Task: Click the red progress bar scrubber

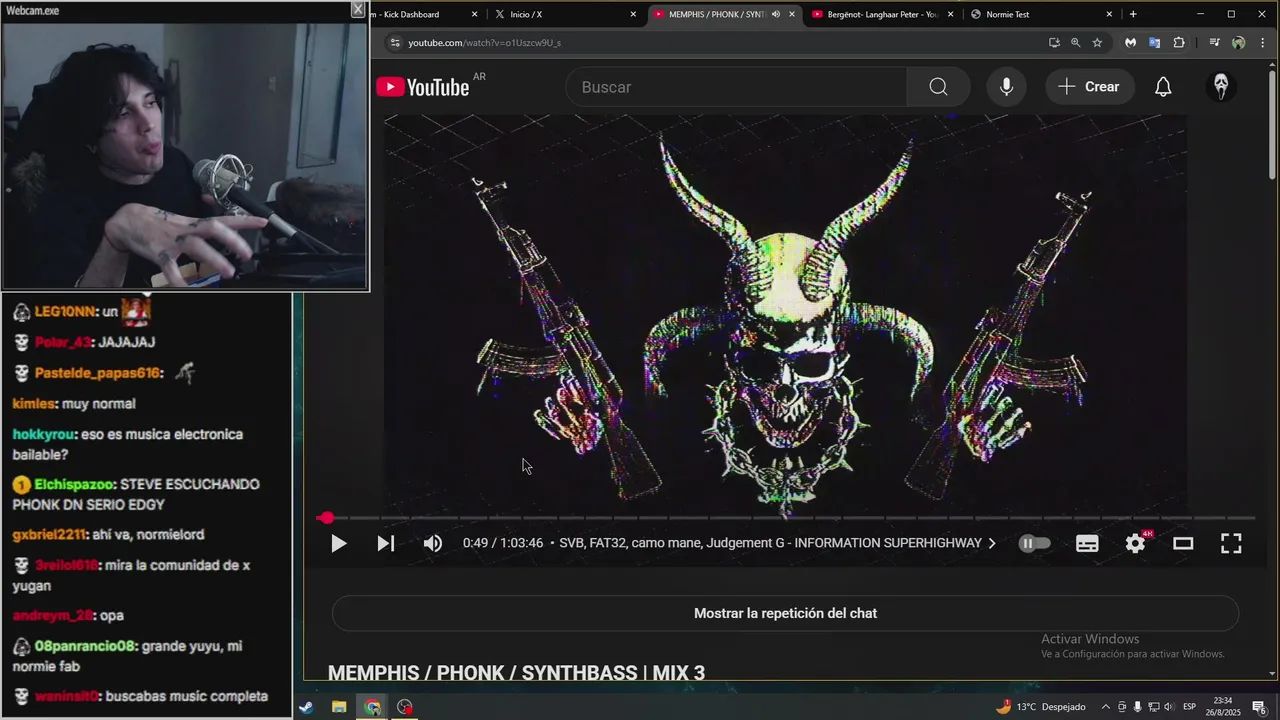Action: click(x=326, y=518)
